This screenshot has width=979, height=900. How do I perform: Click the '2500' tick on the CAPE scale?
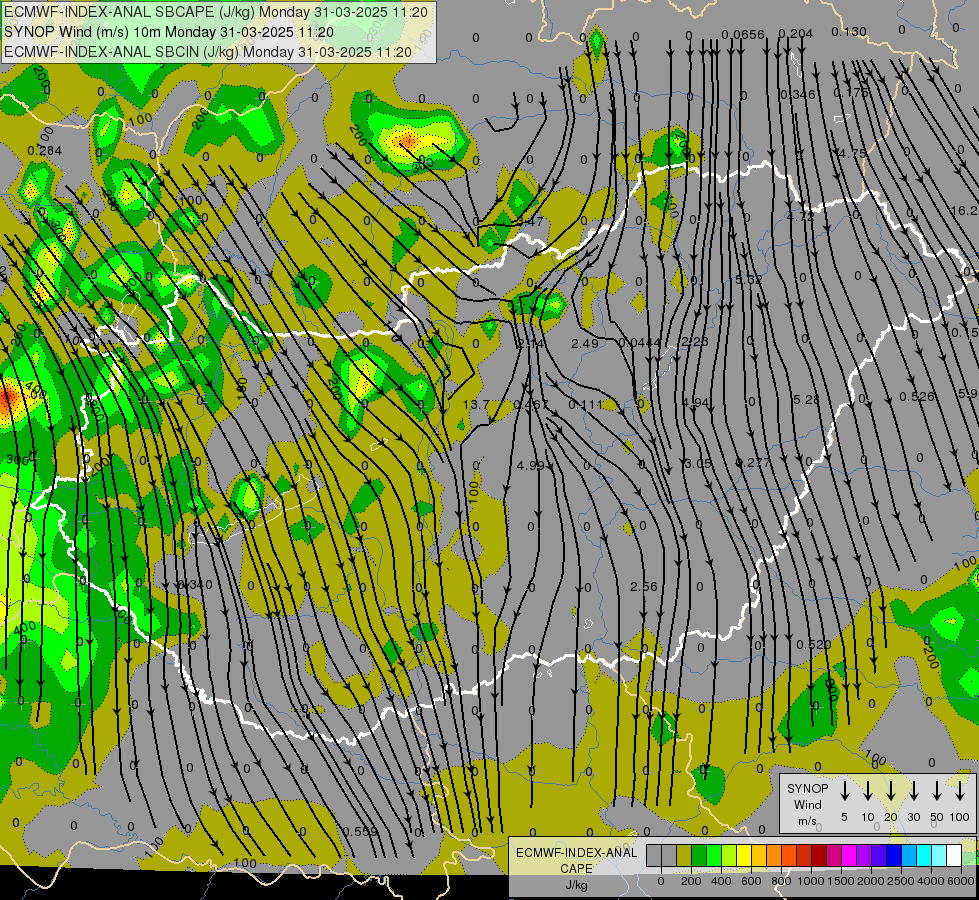901,881
